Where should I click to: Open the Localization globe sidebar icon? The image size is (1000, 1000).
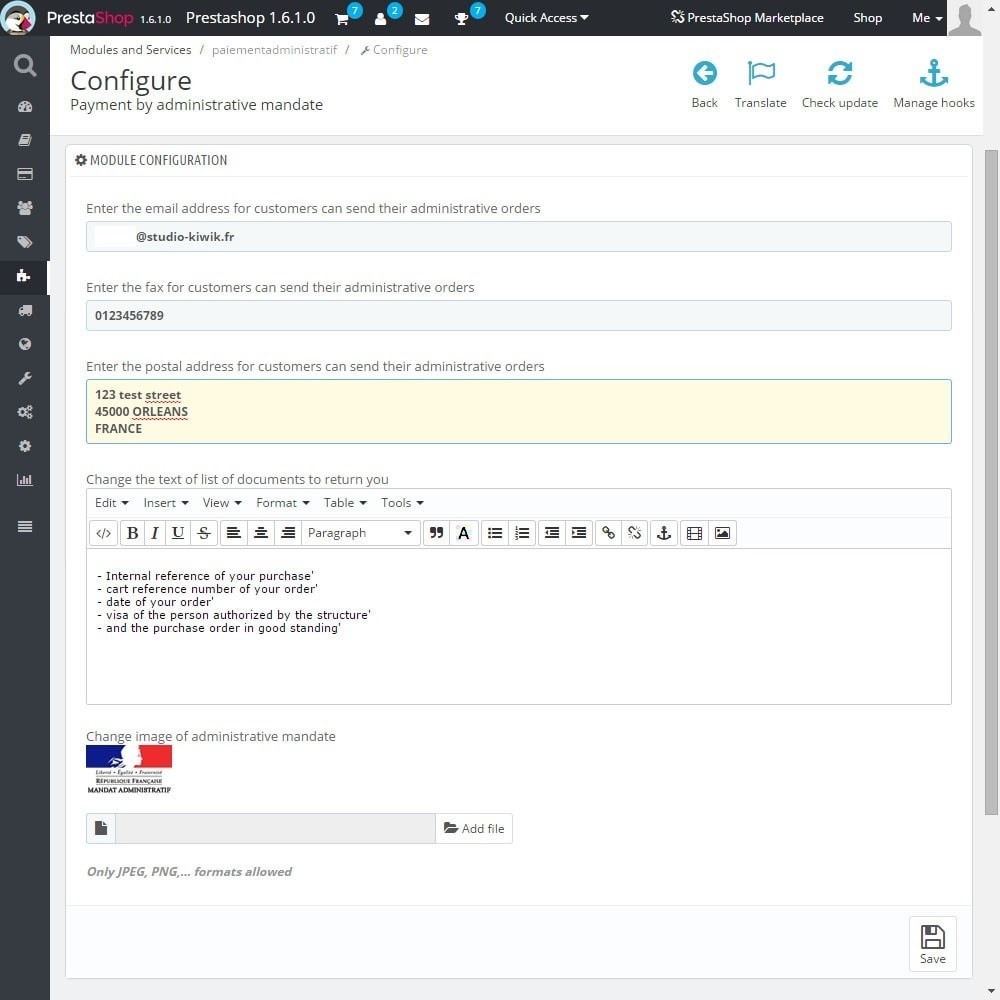pos(25,344)
